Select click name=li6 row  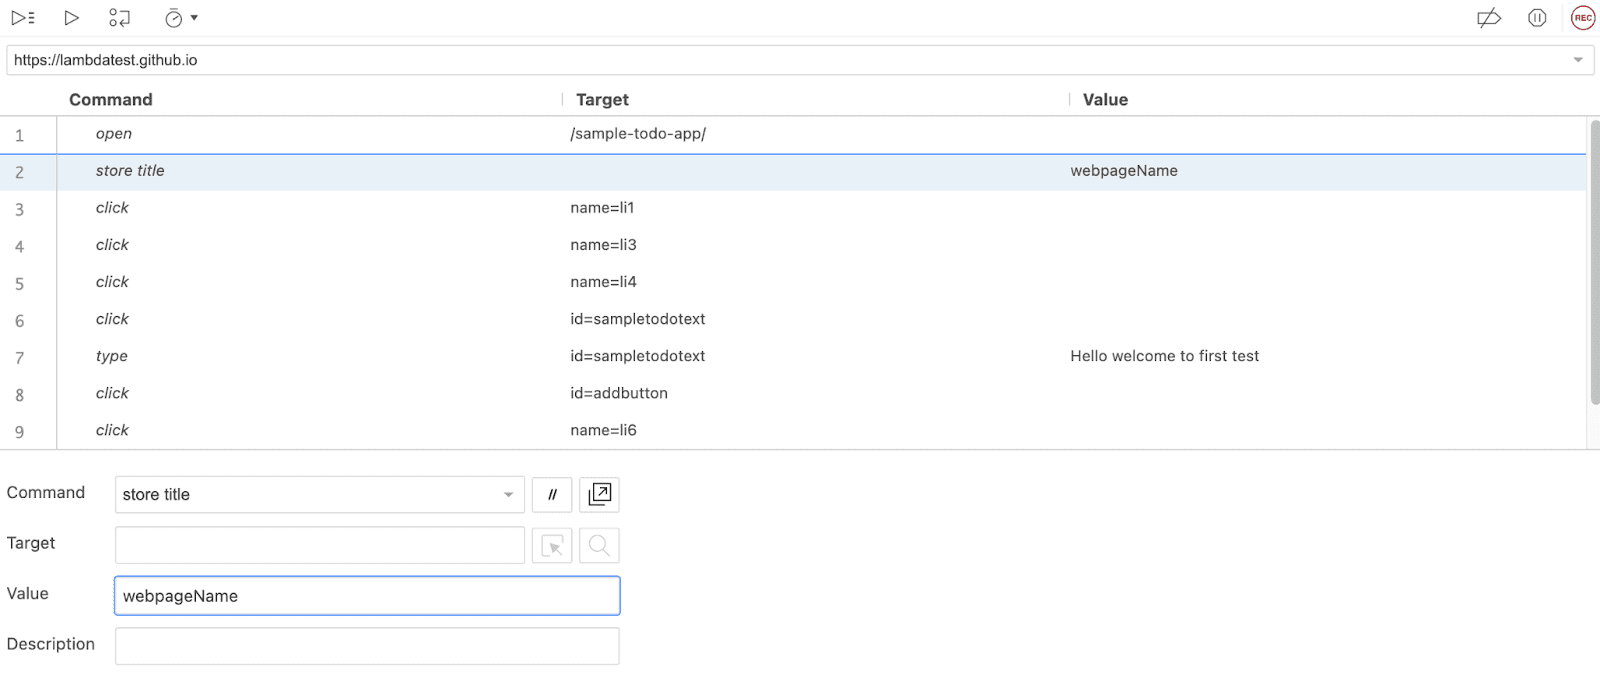pos(793,430)
